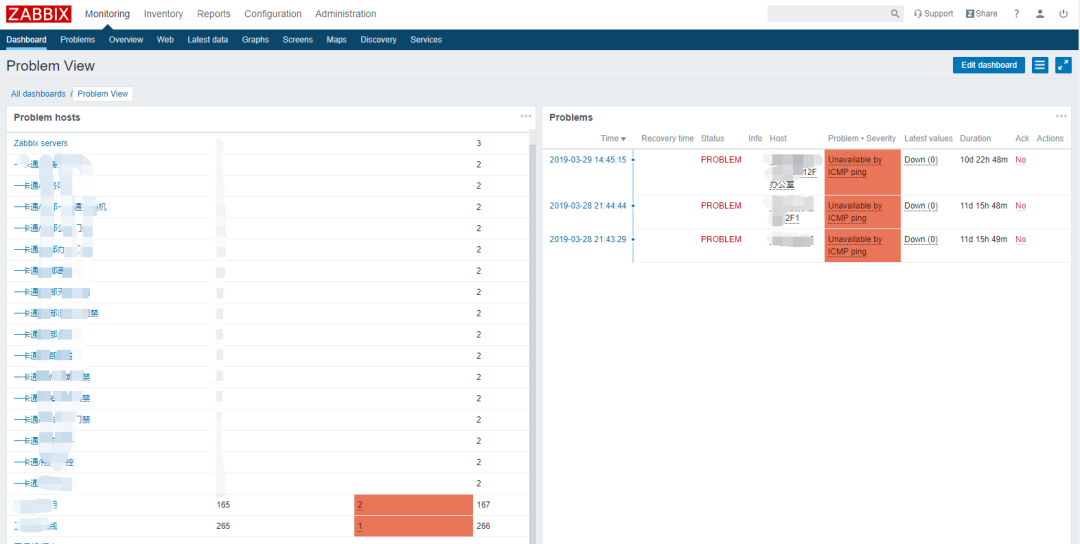Click Unavailable by ICMP ping in the 10d 22h 48m row
Viewport: 1080px width, 544px height.
855,165
